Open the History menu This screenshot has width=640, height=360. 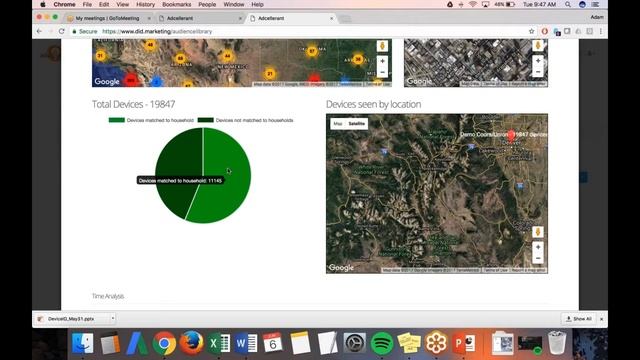click(x=145, y=4)
